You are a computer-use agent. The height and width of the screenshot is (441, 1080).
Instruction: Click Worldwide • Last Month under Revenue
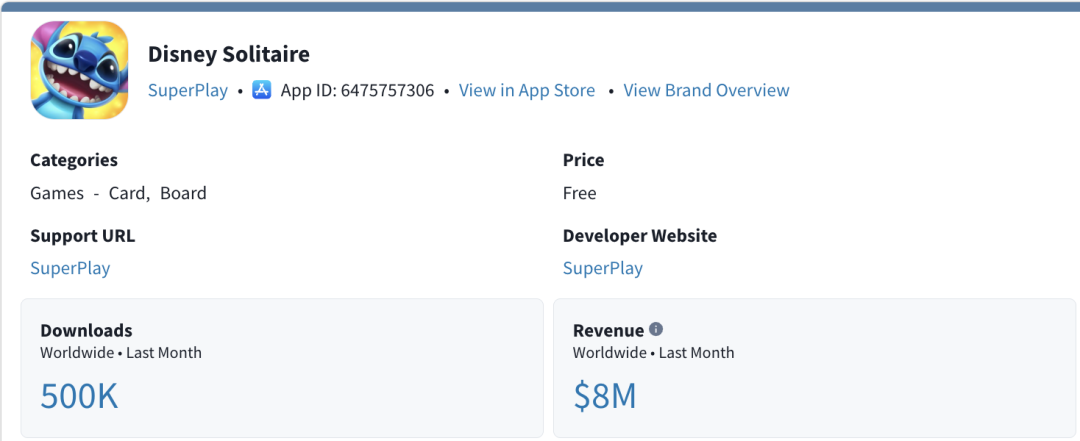(x=654, y=353)
